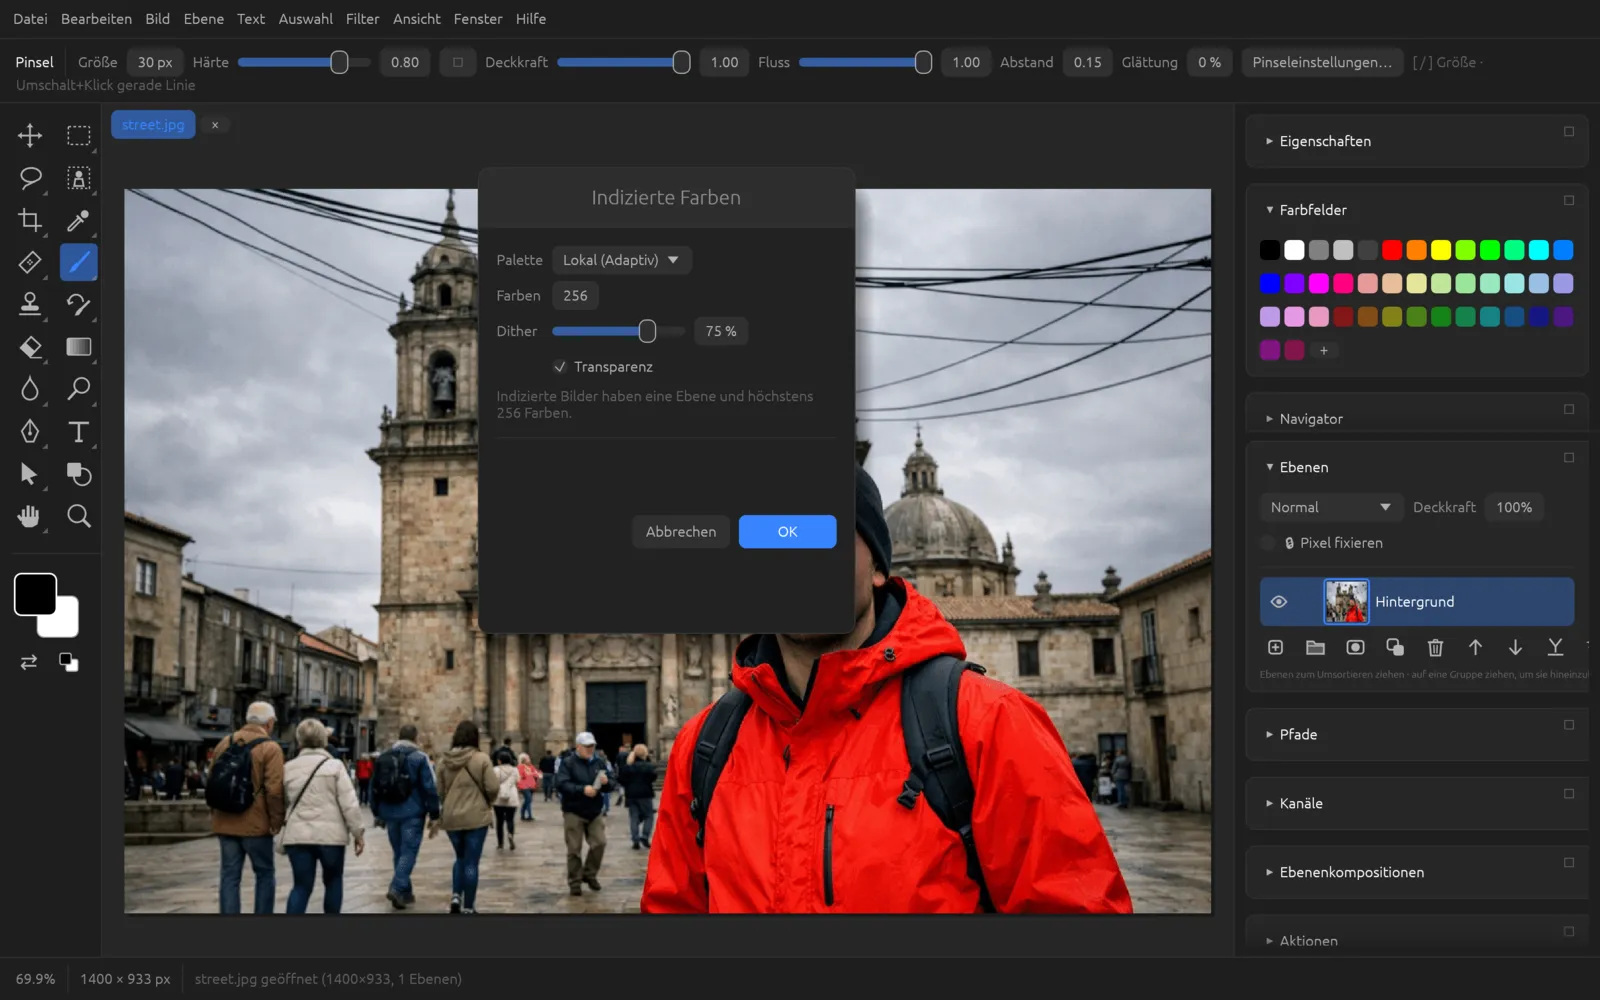
Task: Toggle the Transparenz checkbox
Action: 560,367
